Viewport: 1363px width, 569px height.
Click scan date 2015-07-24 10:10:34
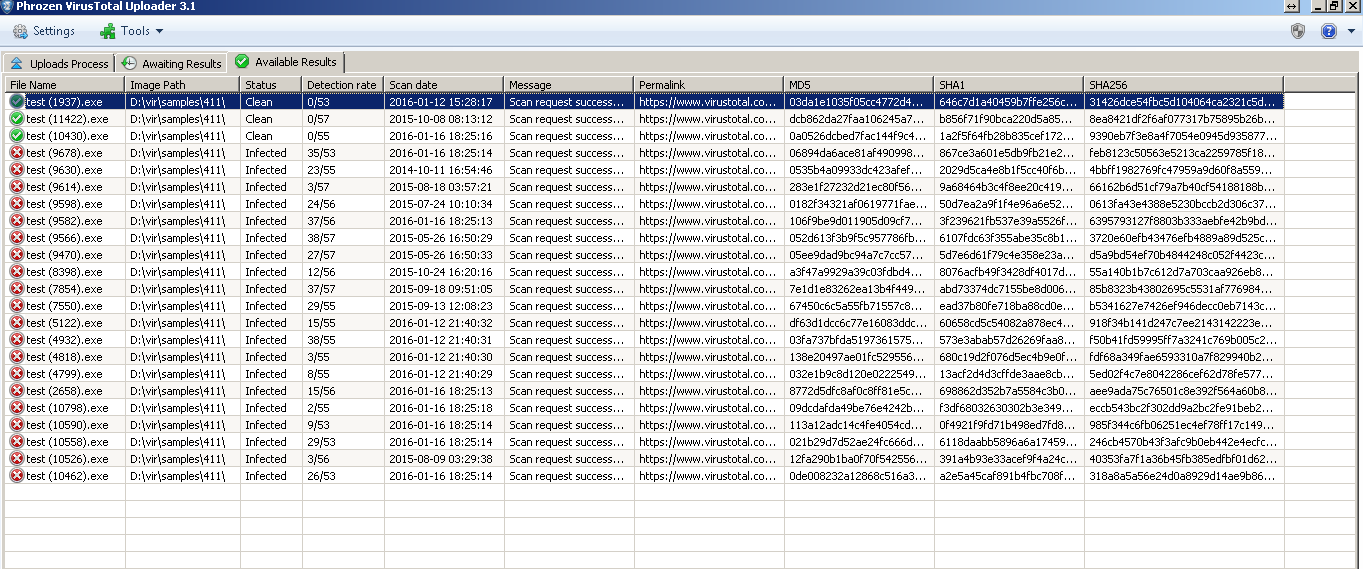[440, 204]
